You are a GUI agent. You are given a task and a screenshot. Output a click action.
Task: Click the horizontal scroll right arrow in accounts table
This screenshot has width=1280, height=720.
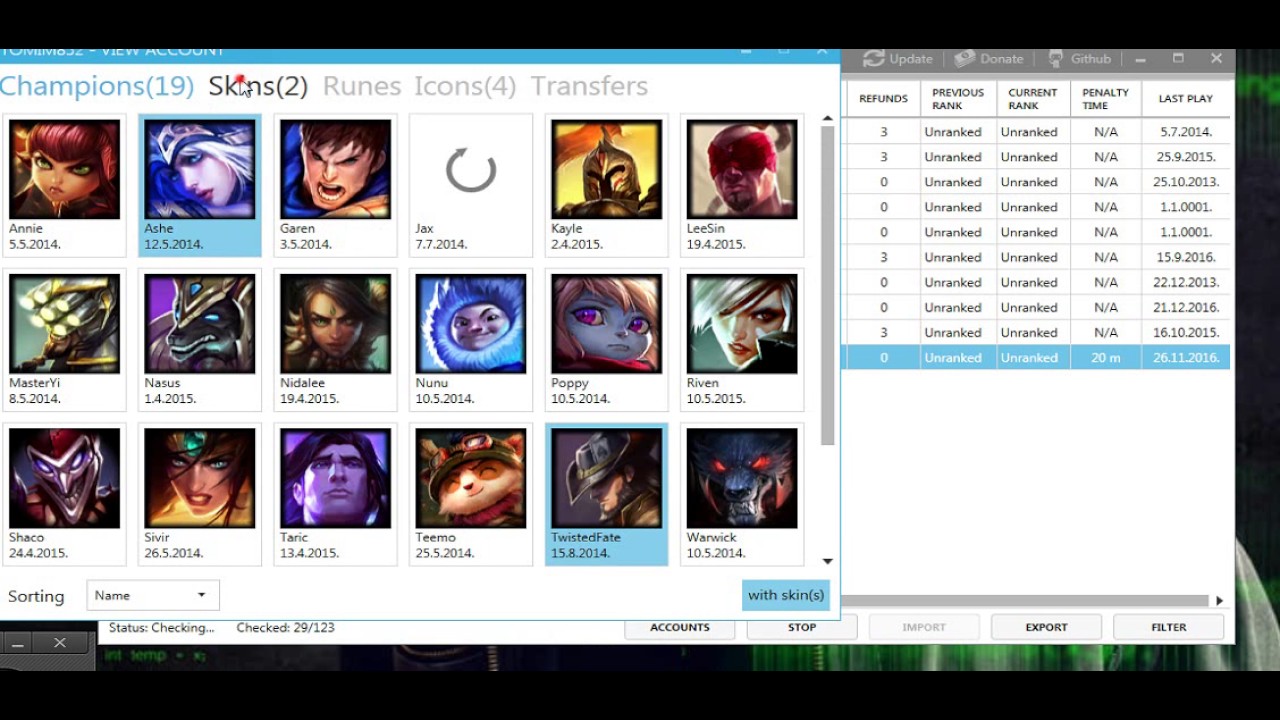click(1219, 600)
